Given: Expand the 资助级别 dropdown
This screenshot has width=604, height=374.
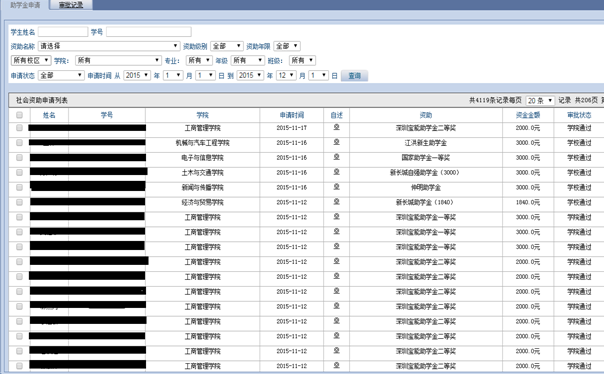Looking at the screenshot, I should (227, 46).
